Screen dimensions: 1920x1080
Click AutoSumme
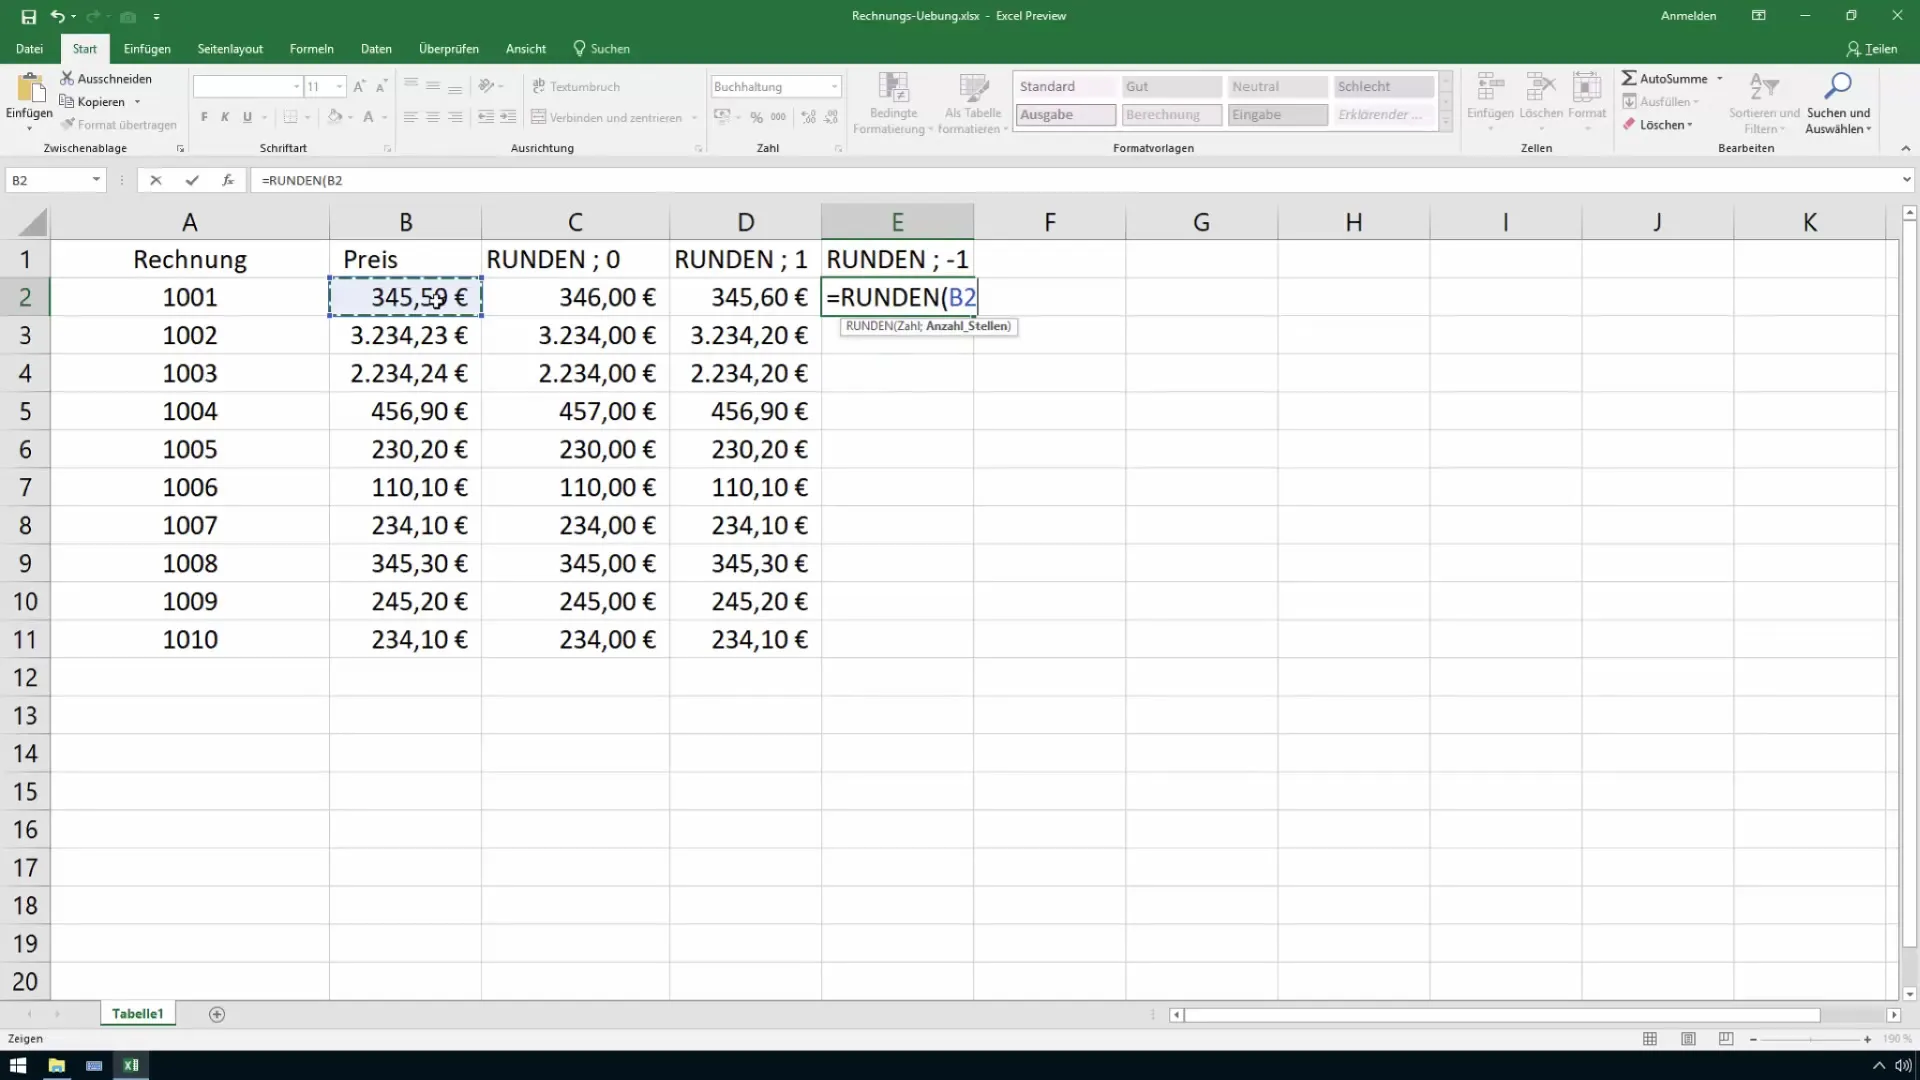[x=1665, y=78]
